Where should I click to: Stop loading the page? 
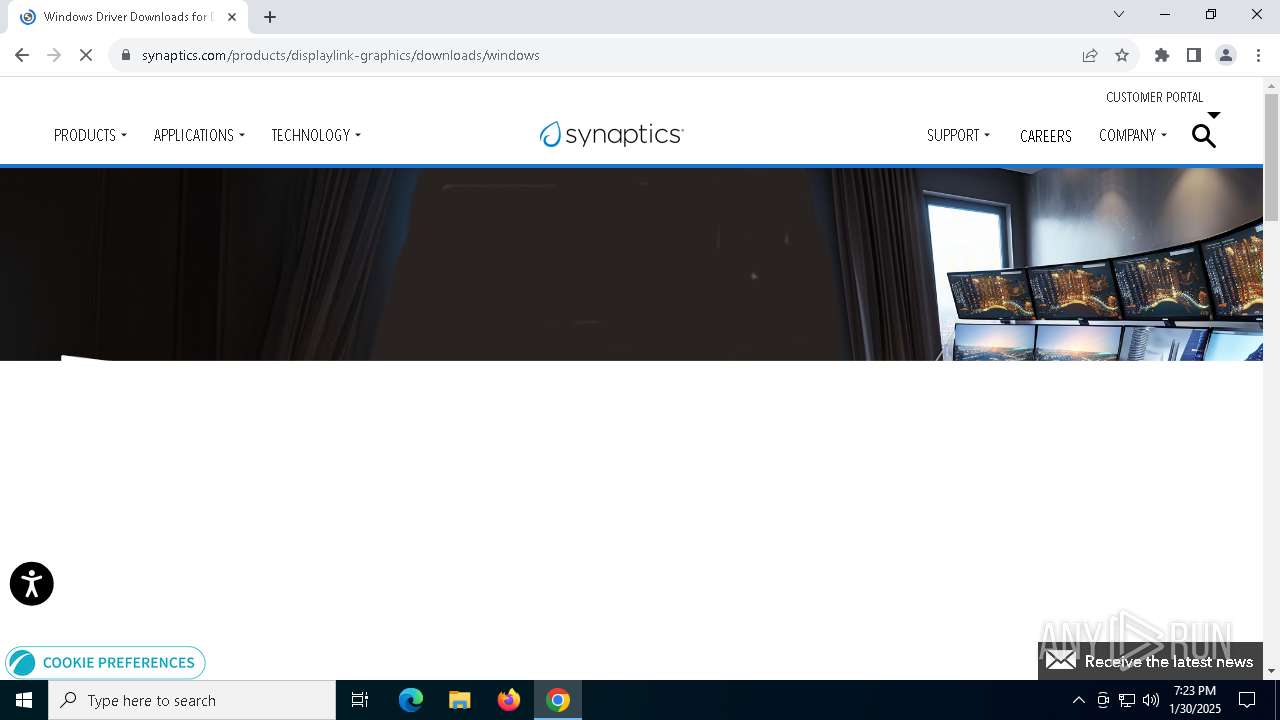click(x=86, y=55)
